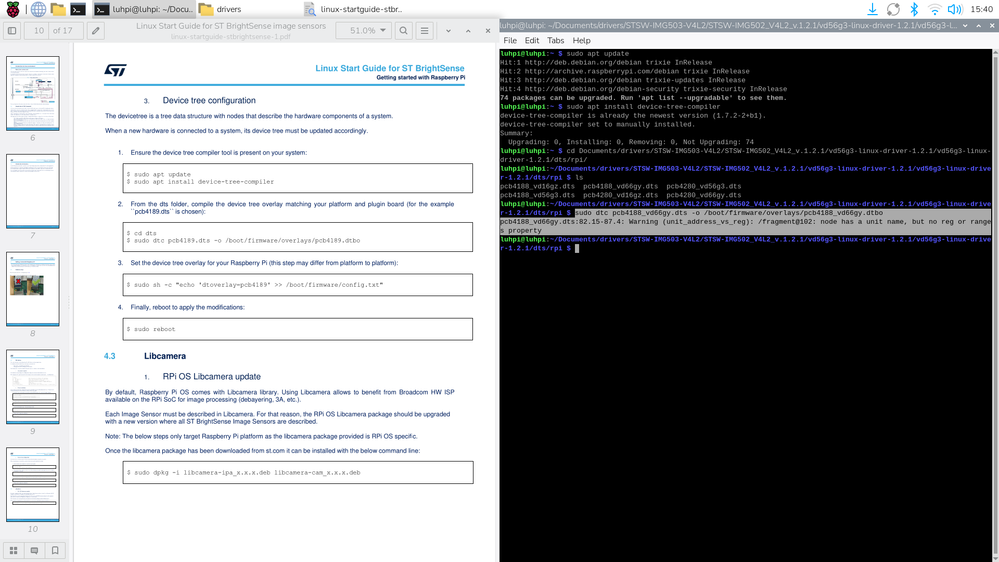Viewport: 999px width, 562px height.
Task: Switch sidebar to bookmarks view
Action: pos(55,551)
